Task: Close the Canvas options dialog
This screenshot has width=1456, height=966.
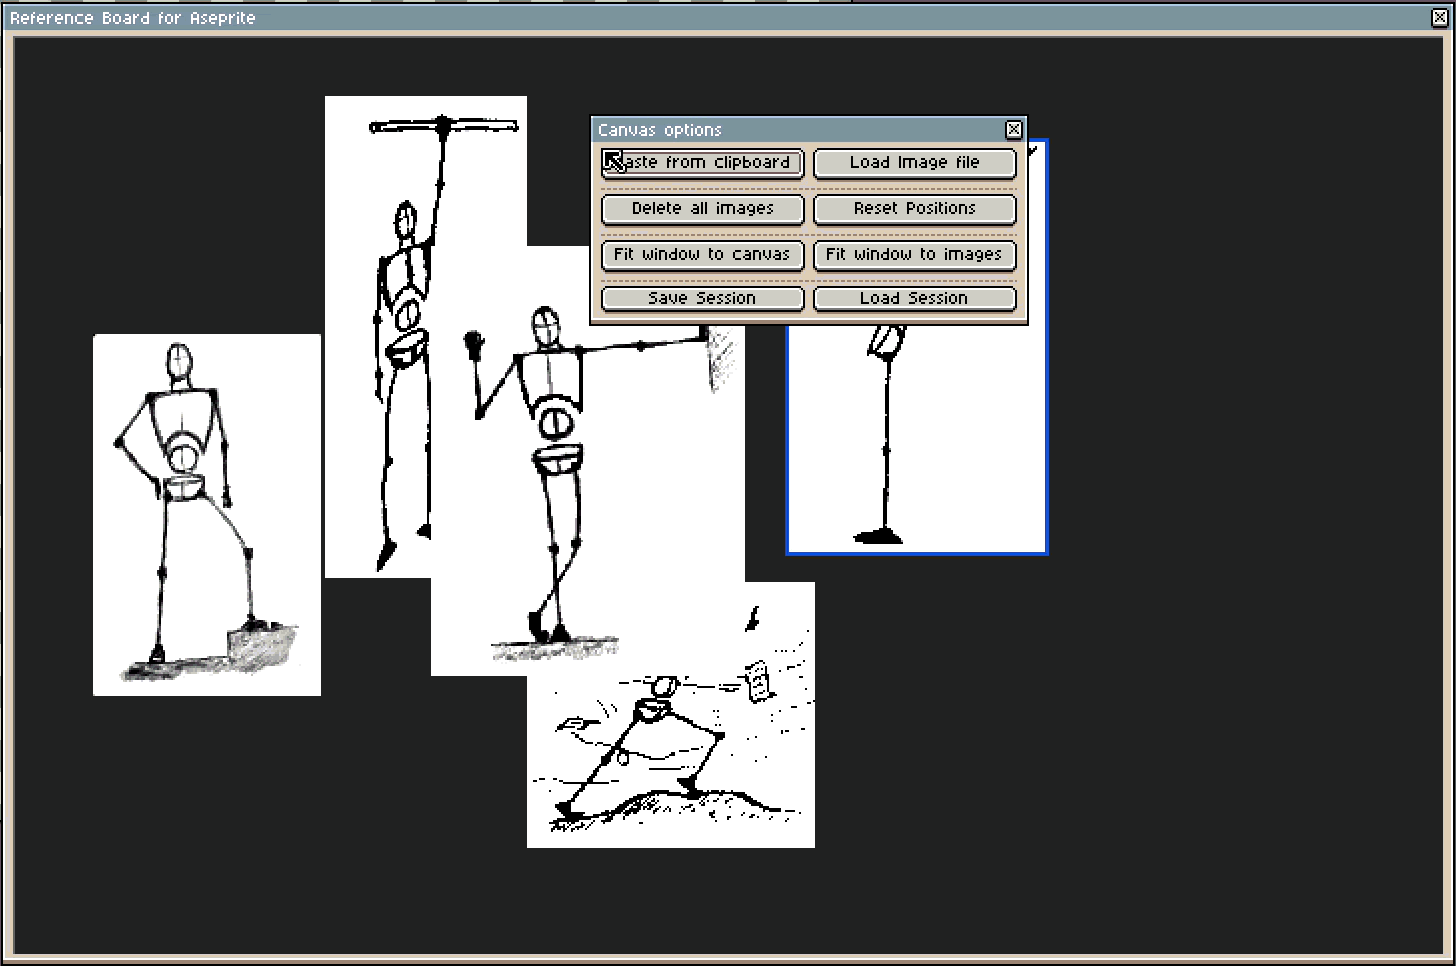Action: tap(1013, 130)
